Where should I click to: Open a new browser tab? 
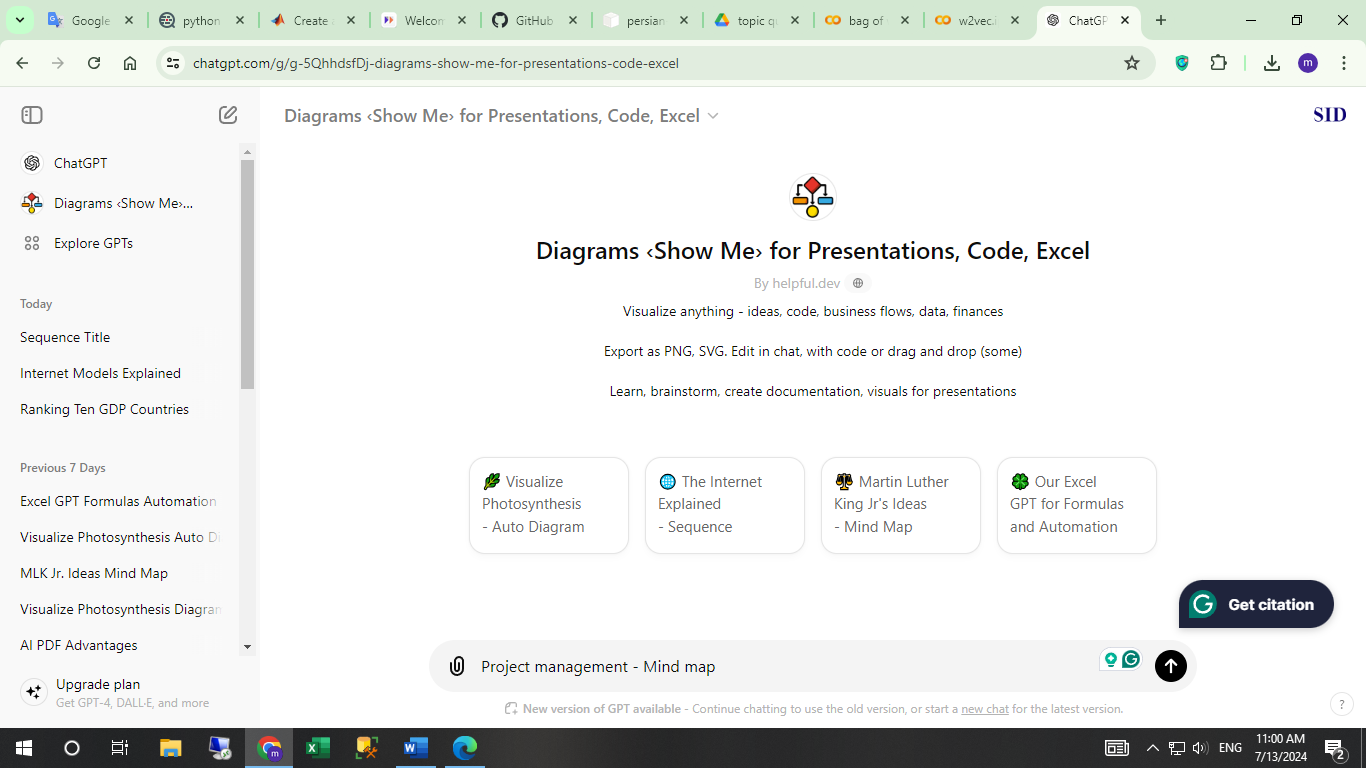(1160, 20)
